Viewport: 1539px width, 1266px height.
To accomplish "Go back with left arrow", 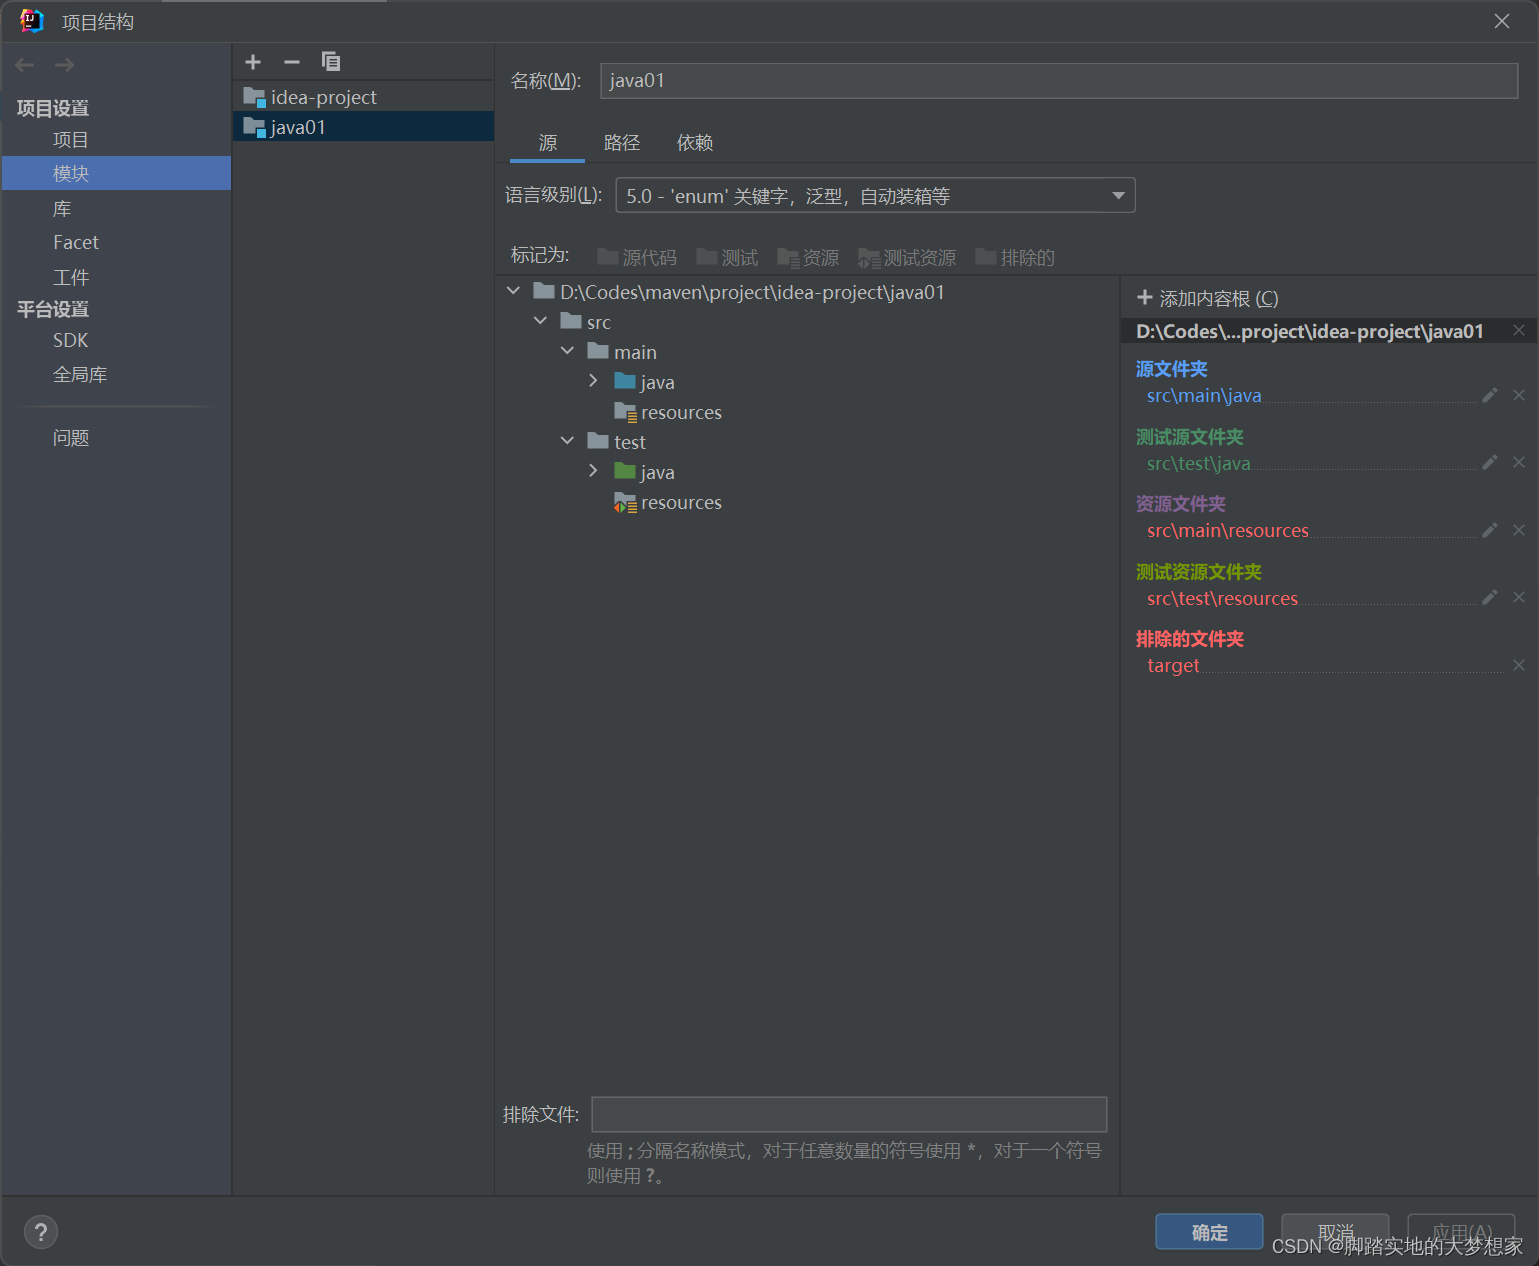I will 25,65.
